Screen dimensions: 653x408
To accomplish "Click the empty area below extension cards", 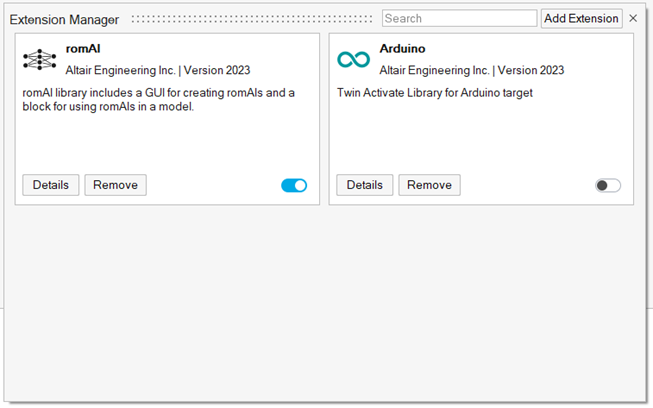I will pos(325,300).
